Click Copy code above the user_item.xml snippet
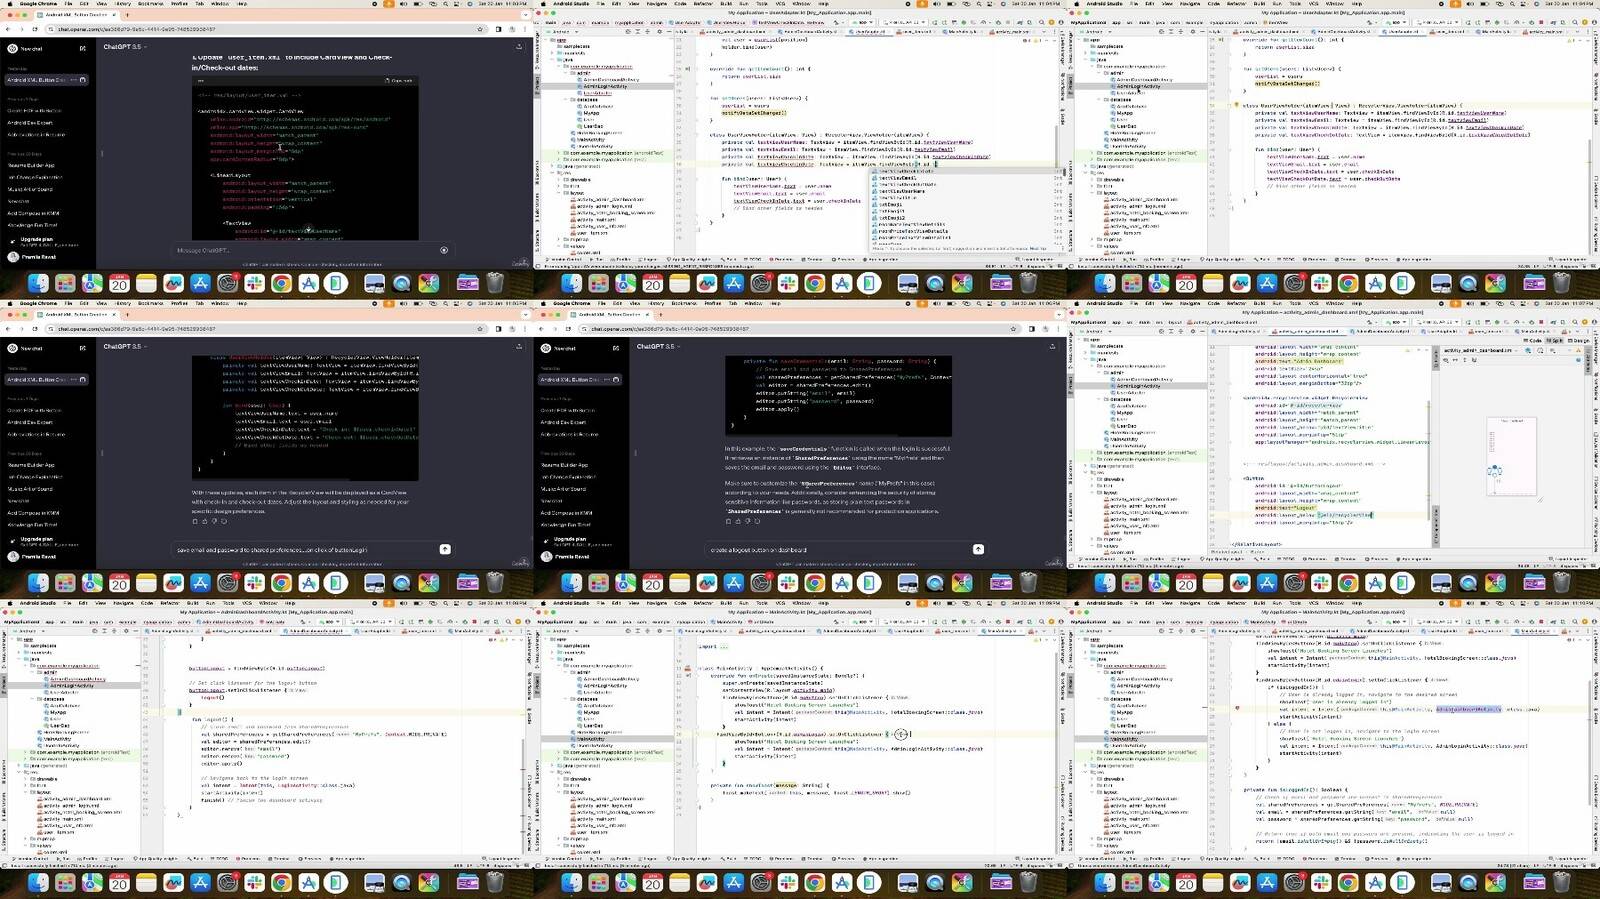 click(400, 81)
